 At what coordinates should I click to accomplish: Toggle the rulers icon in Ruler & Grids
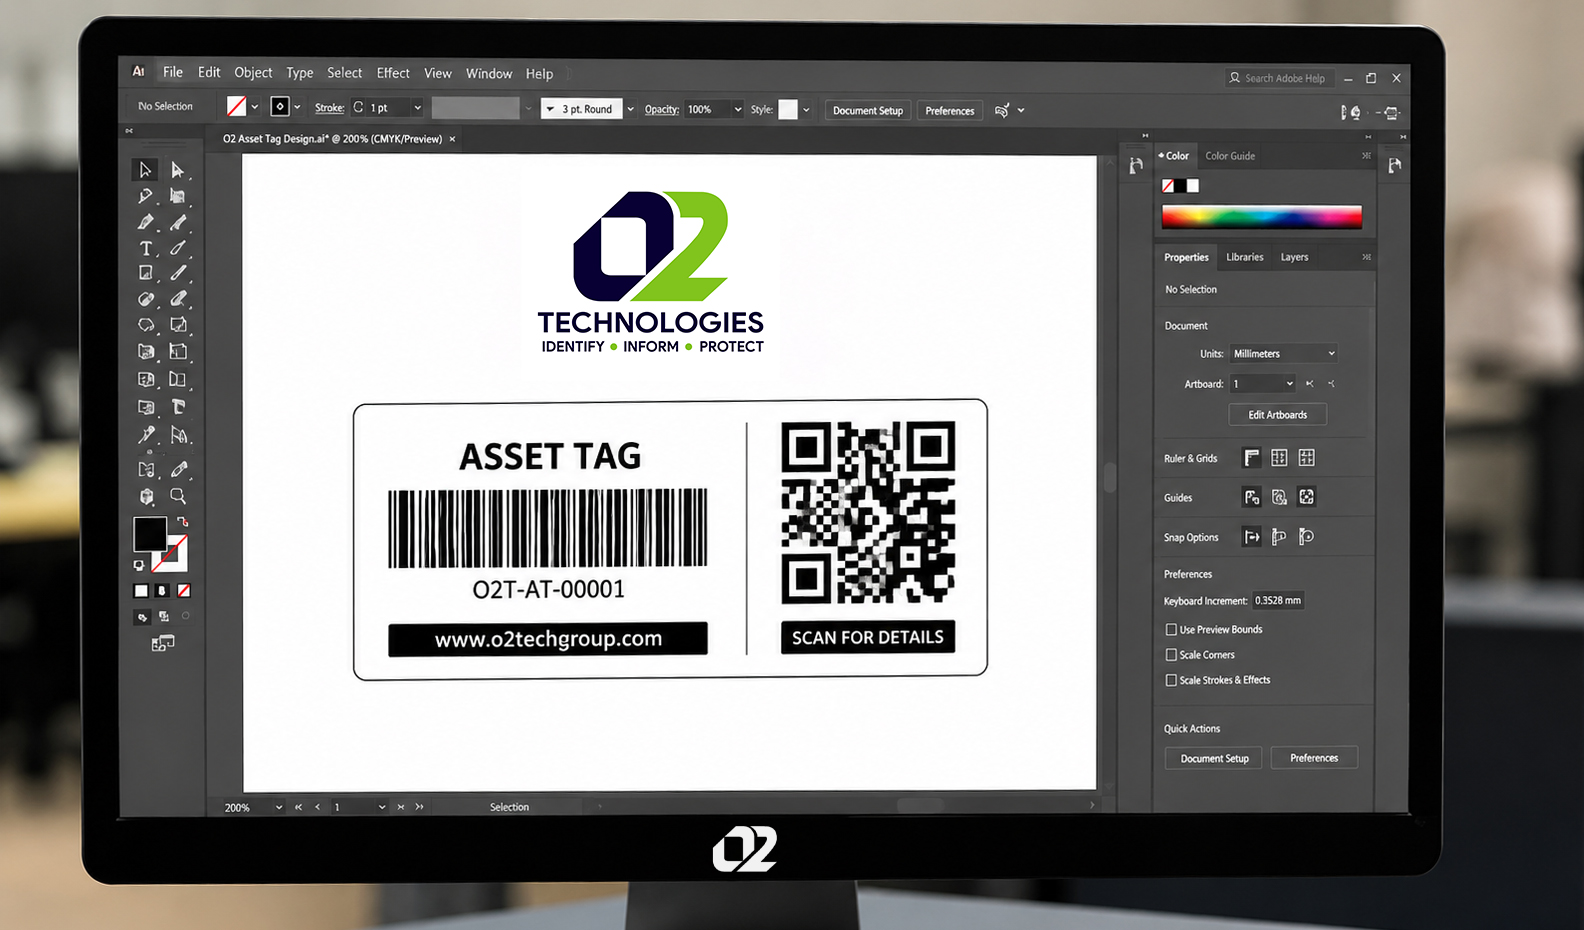(x=1251, y=458)
